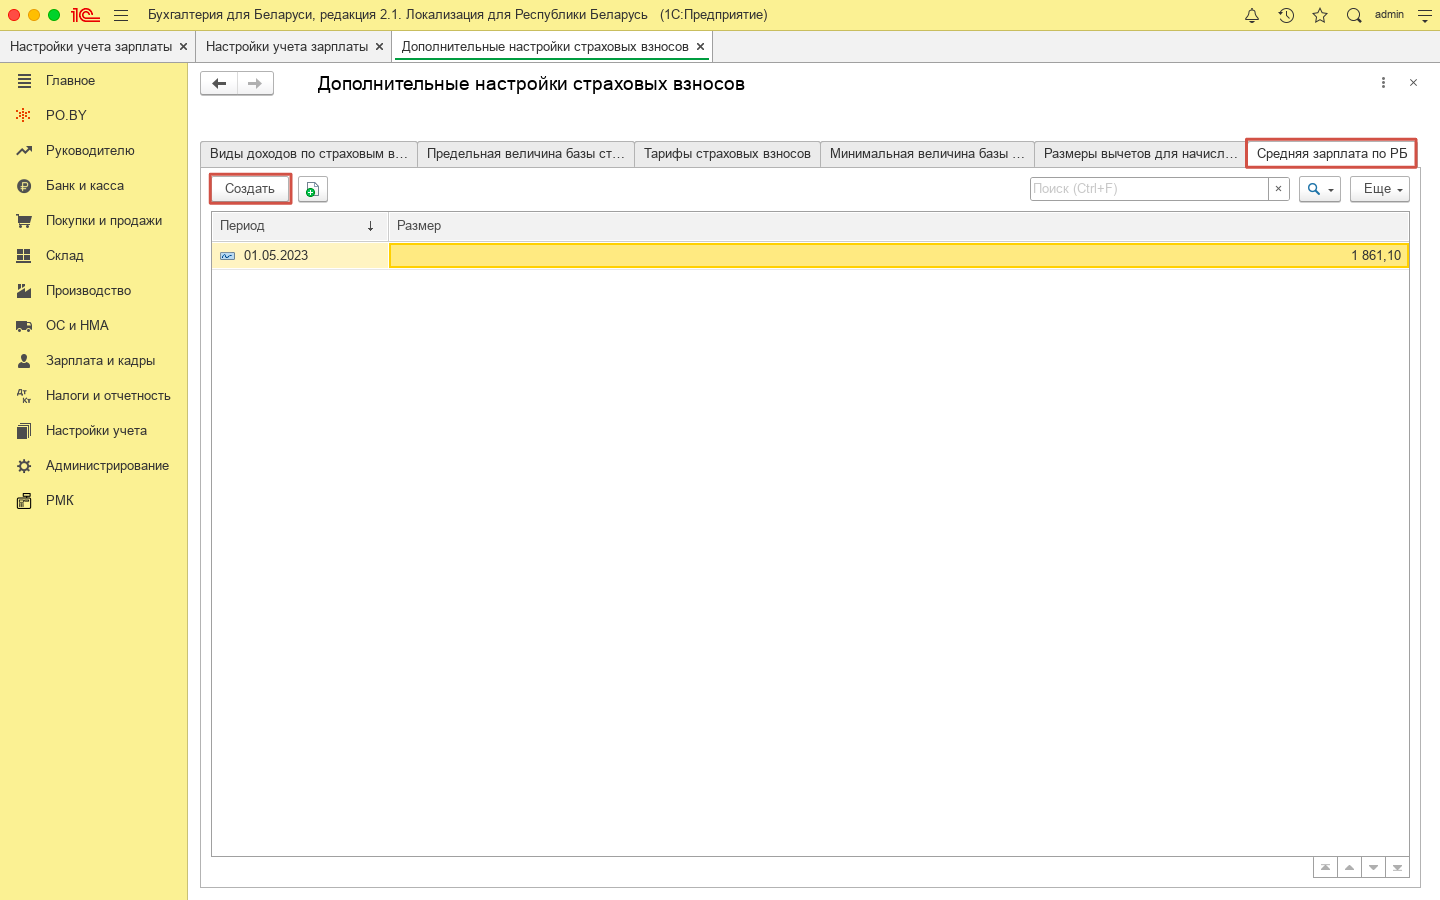Viewport: 1440px width, 900px height.
Task: Open favorites star icon
Action: click(x=1320, y=15)
